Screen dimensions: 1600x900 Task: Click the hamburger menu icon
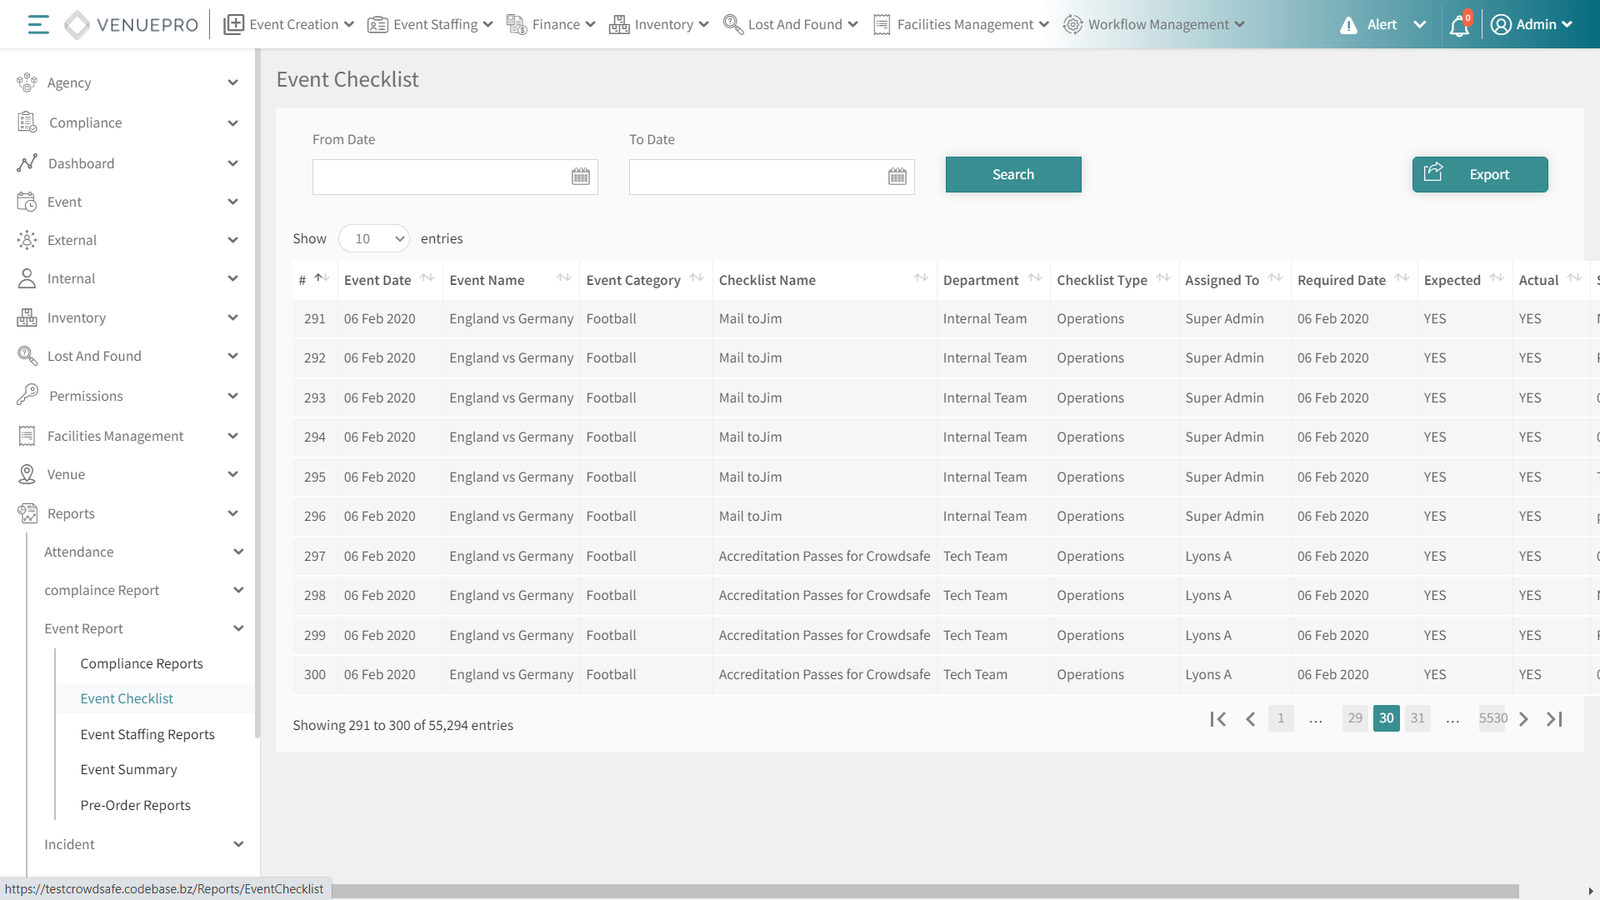click(38, 24)
